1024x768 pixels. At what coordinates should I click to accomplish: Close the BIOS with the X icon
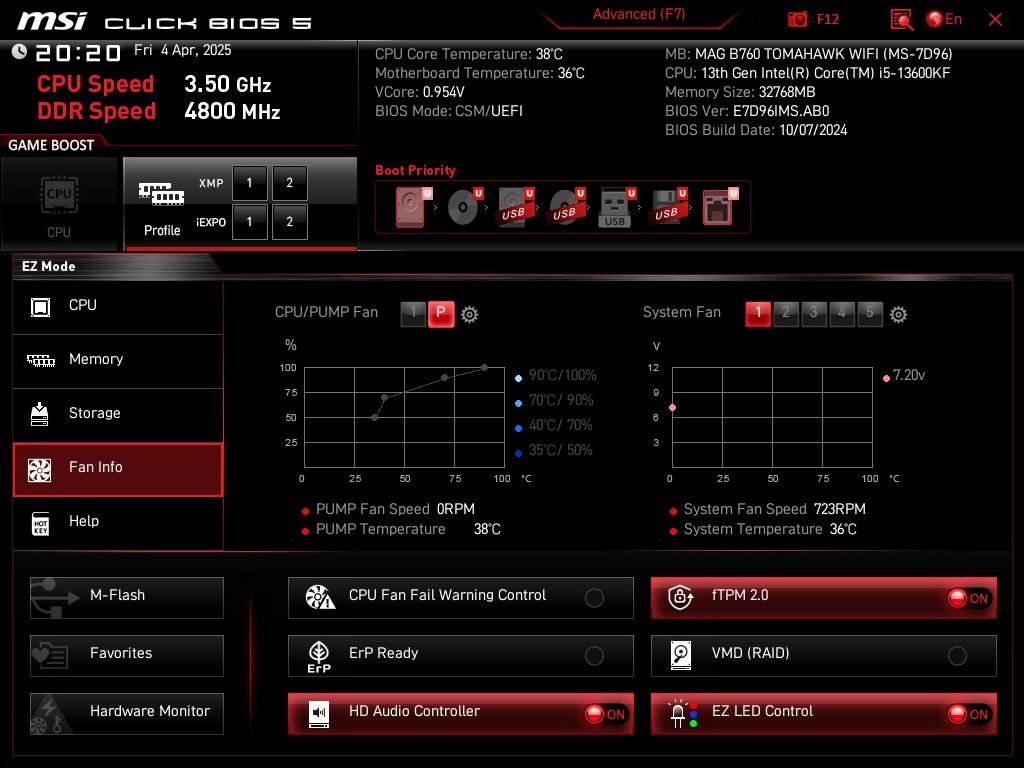tap(995, 20)
